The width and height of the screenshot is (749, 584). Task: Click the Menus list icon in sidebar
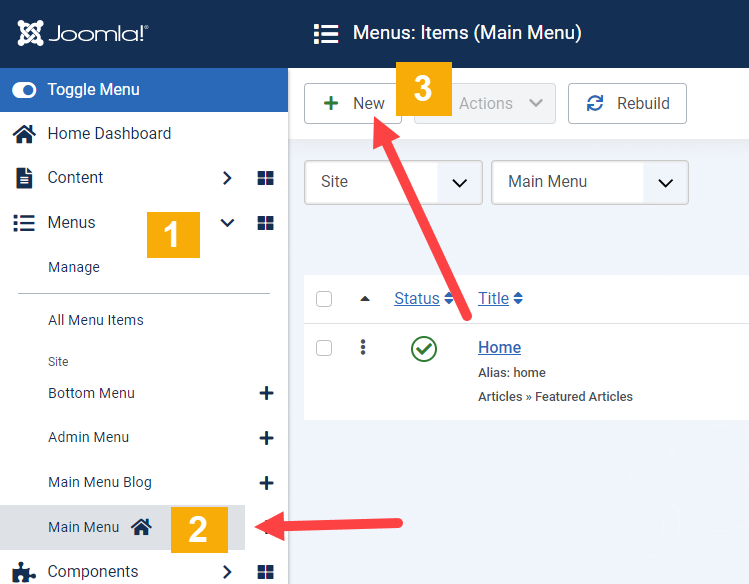click(24, 223)
